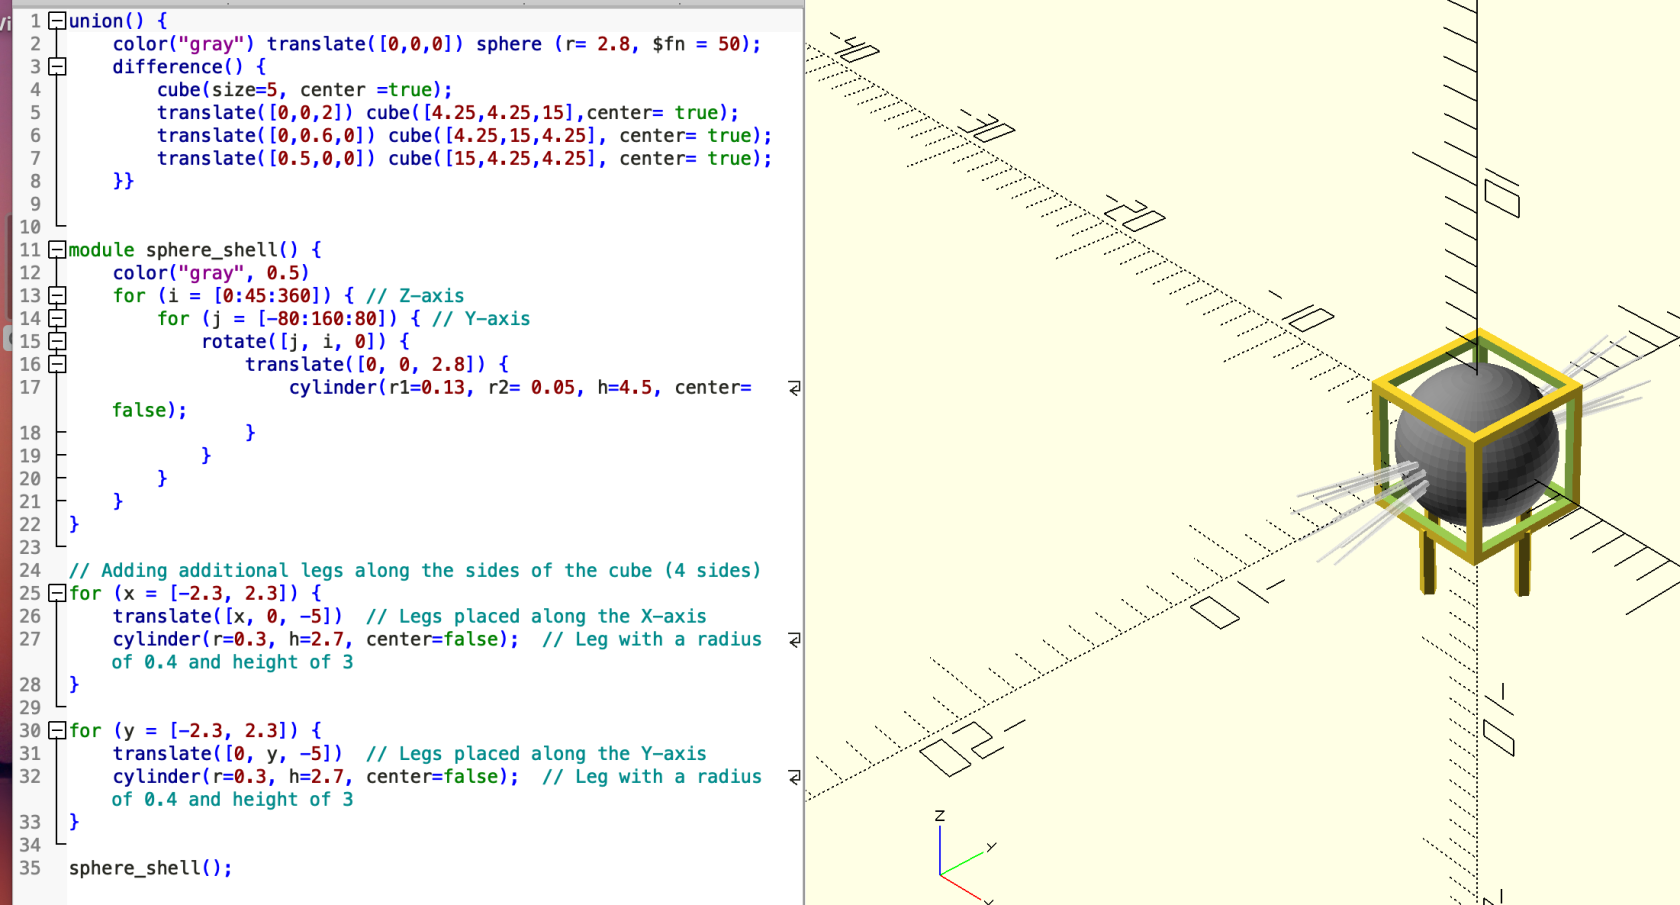
Task: Collapse the for j Y-axis loop
Action: coord(57,319)
